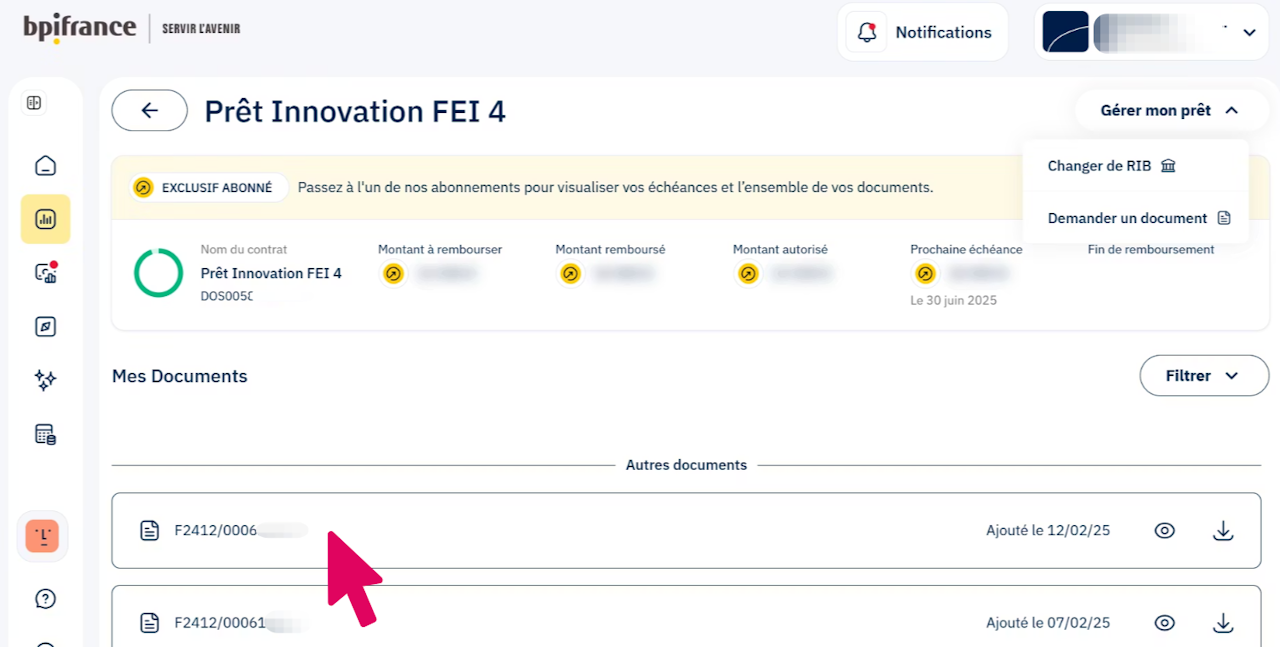This screenshot has height=647, width=1280.
Task: Open the help question mark icon
Action: (x=45, y=599)
